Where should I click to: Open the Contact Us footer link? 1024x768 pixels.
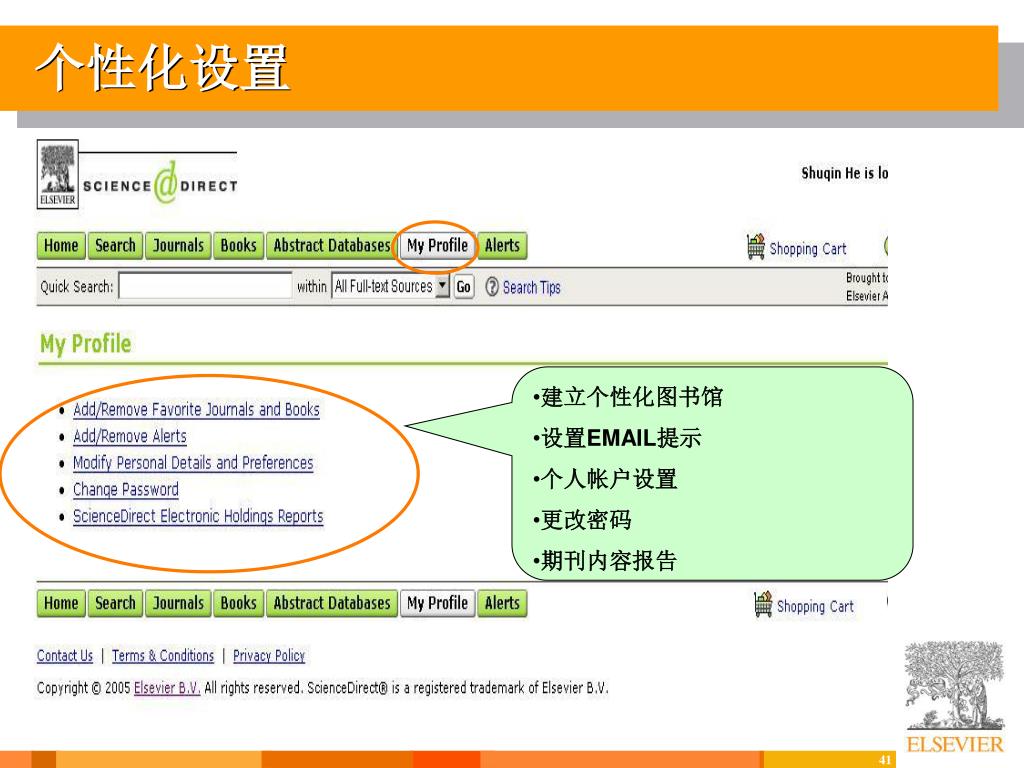tap(65, 656)
